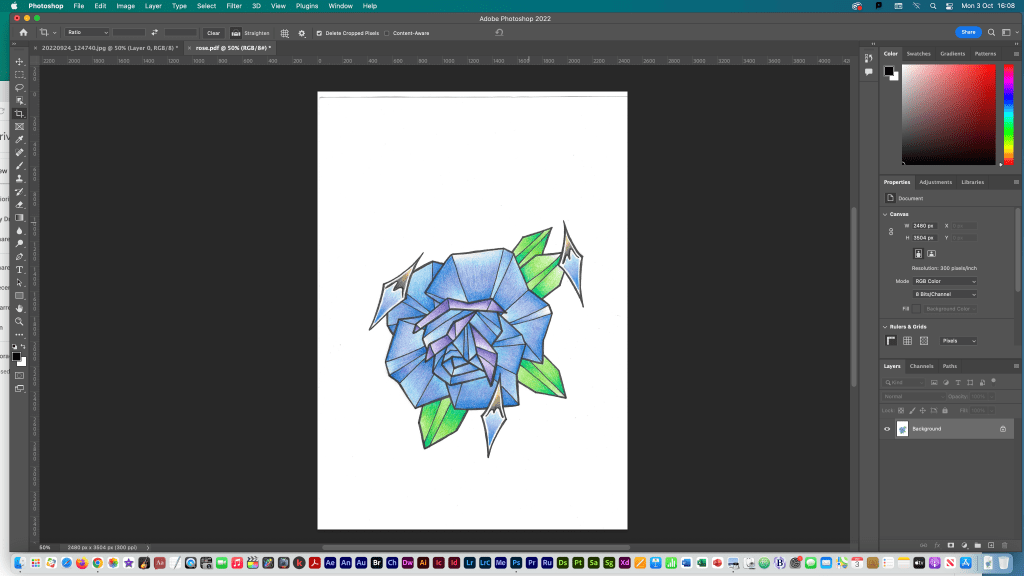Screen dimensions: 1024x576
Task: Click the crop overlay grid icon
Action: pyautogui.click(x=285, y=33)
